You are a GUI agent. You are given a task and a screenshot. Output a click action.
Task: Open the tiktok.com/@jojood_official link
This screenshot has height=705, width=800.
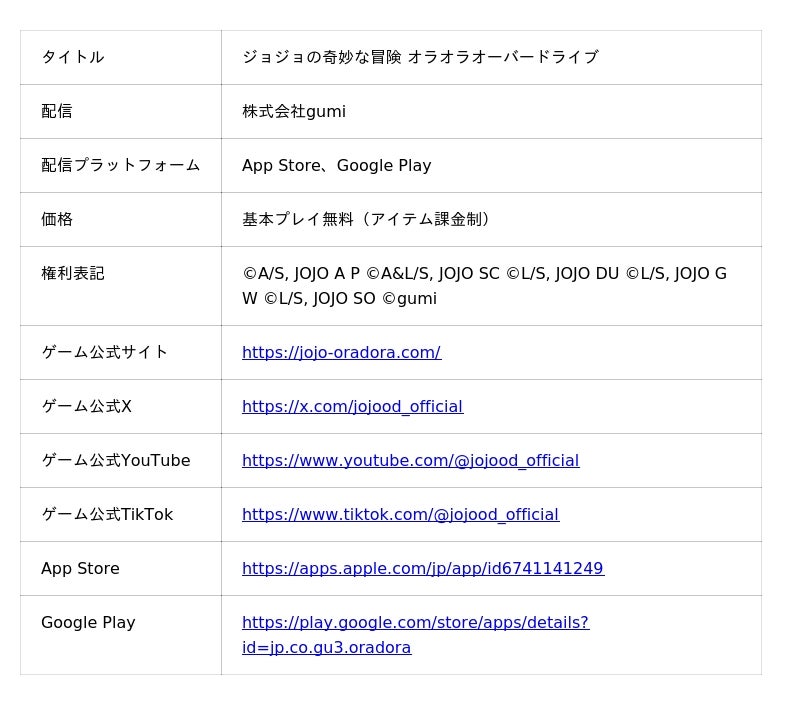point(400,514)
